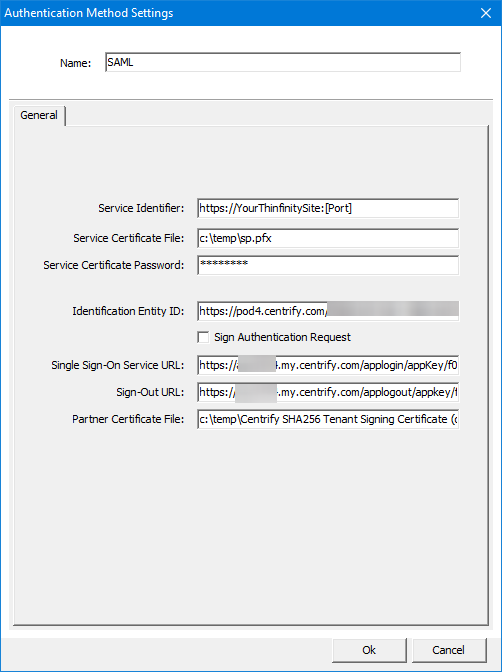Click the Single Sign-On Service URL field
Screen dimensions: 502x672
click(x=328, y=365)
